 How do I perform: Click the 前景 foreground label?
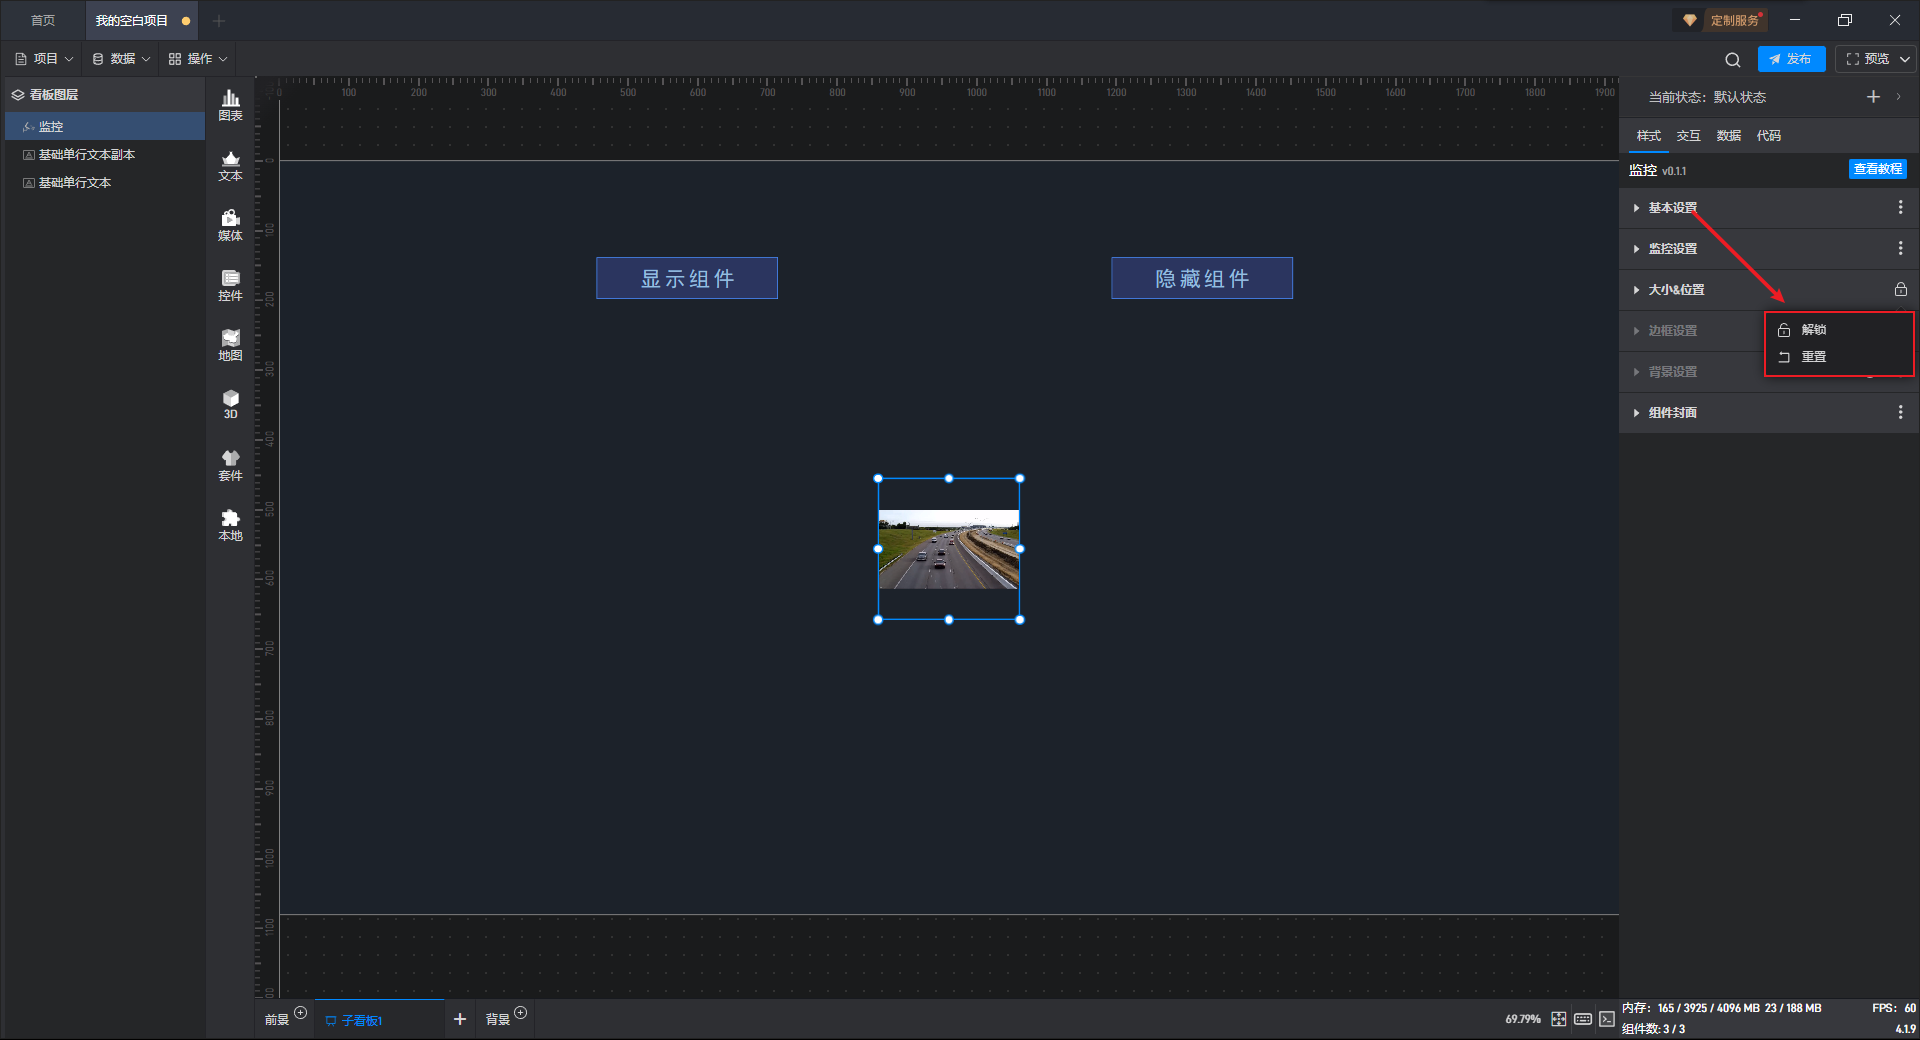point(277,1020)
